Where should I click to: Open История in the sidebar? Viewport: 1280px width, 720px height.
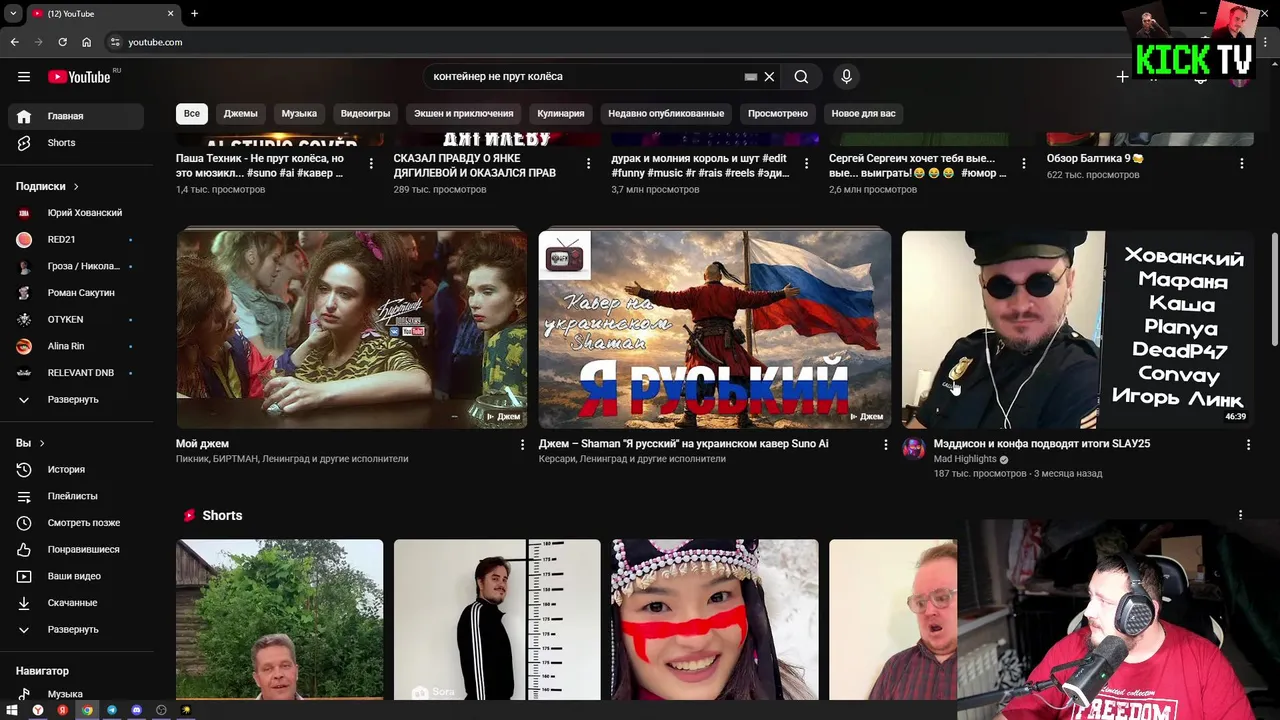[x=76, y=469]
